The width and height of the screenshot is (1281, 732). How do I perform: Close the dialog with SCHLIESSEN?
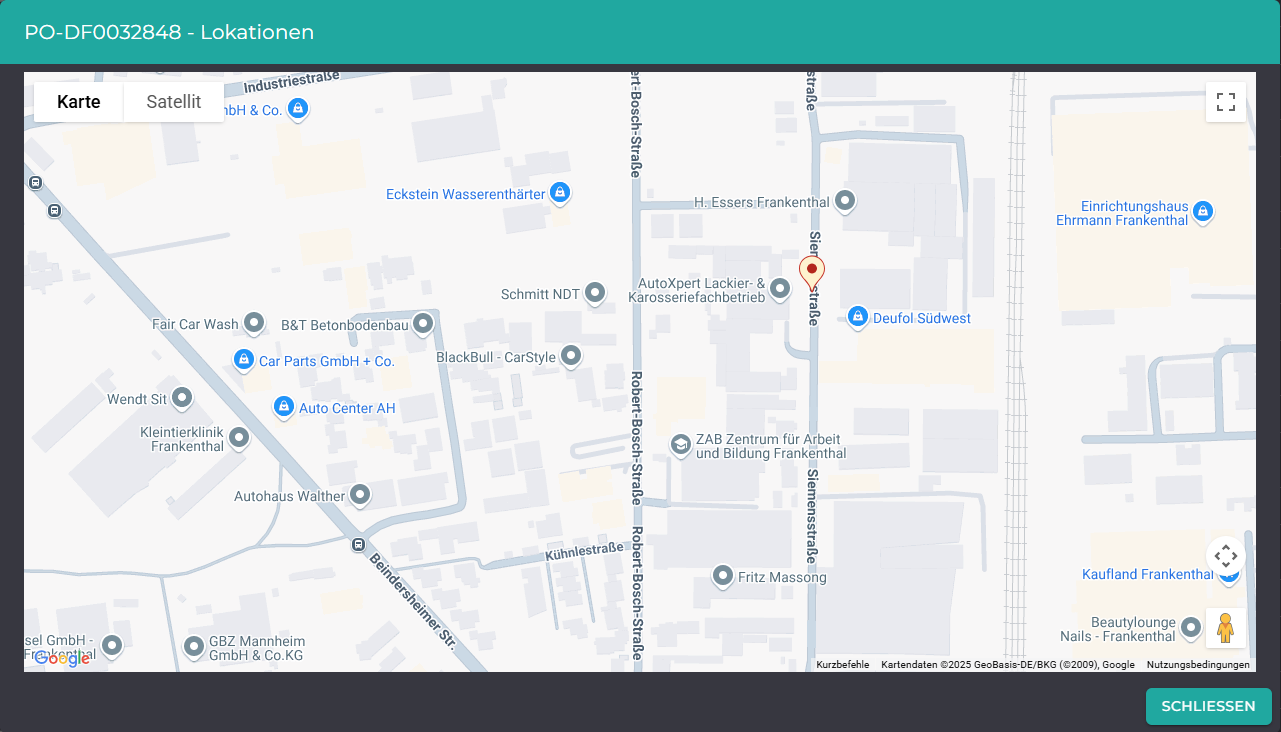point(1208,706)
